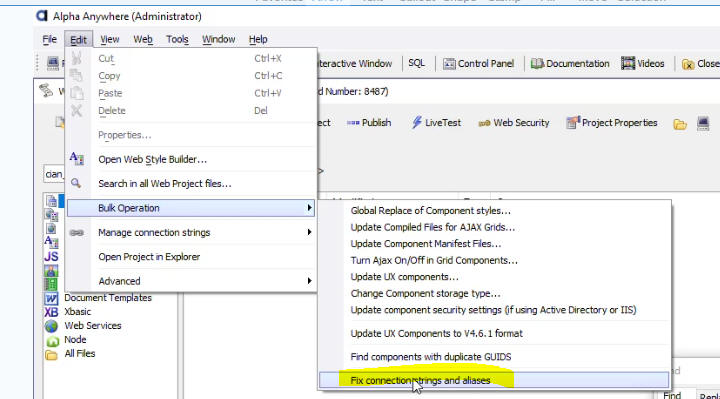The width and height of the screenshot is (720, 399).
Task: Click the Document Templates W icon
Action: coord(51,298)
